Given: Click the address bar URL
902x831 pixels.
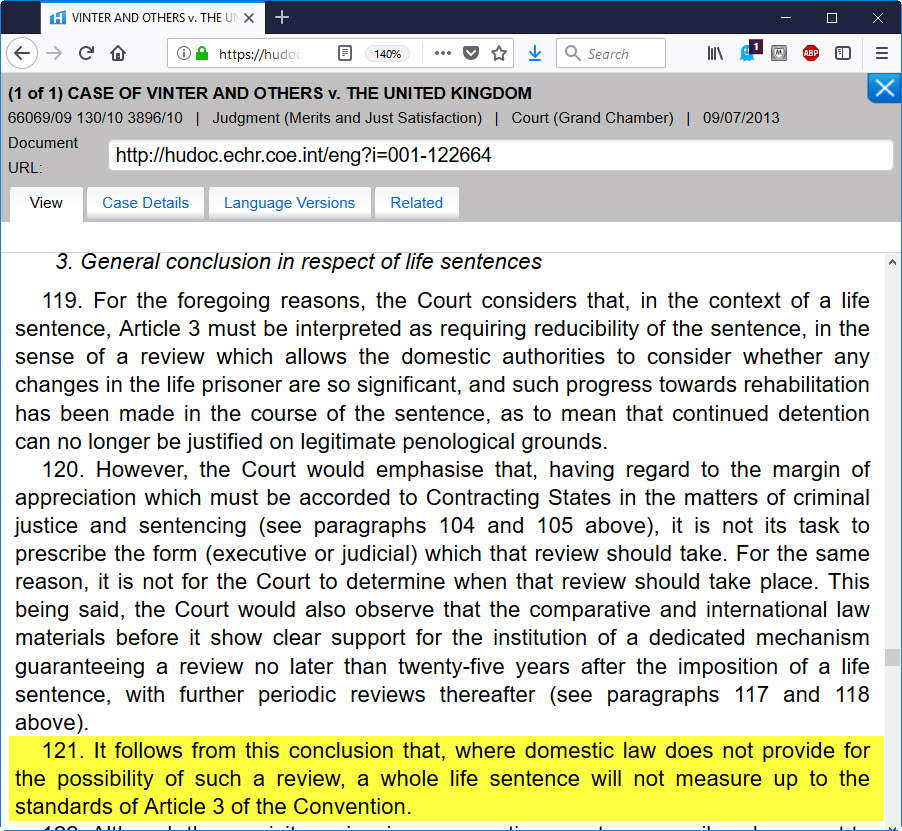Looking at the screenshot, I should [260, 54].
